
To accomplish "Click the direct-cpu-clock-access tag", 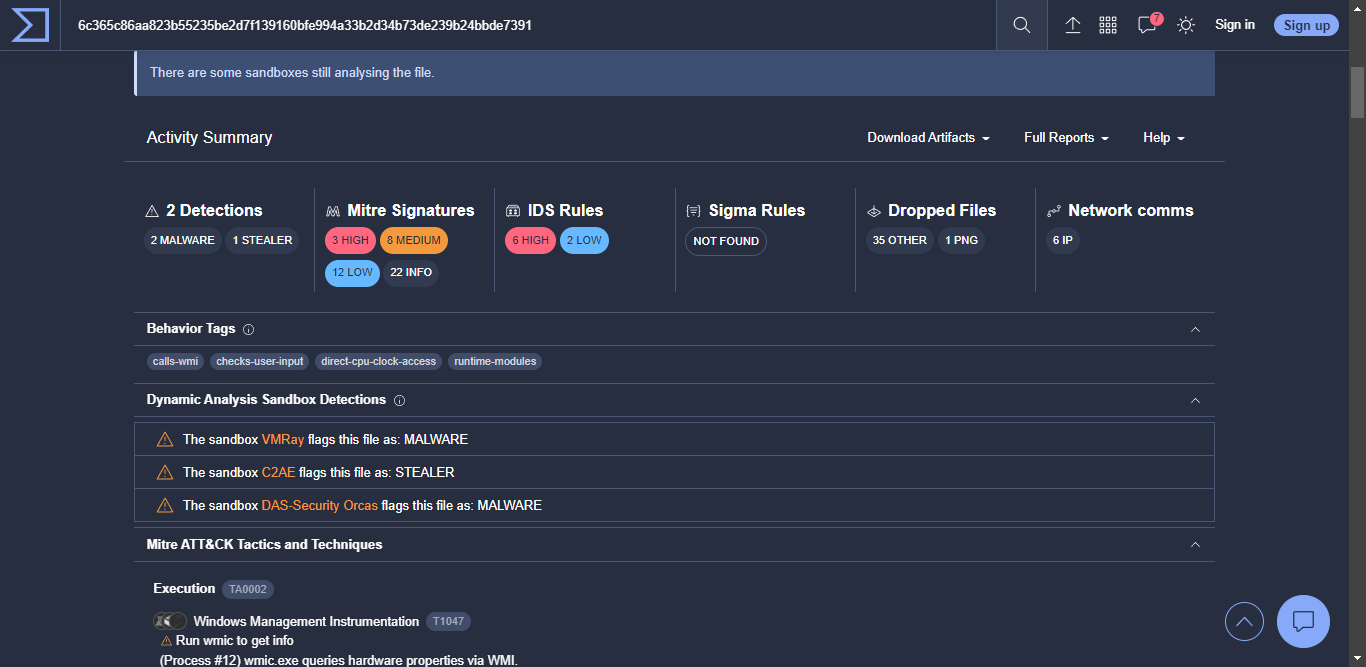I will pos(379,362).
